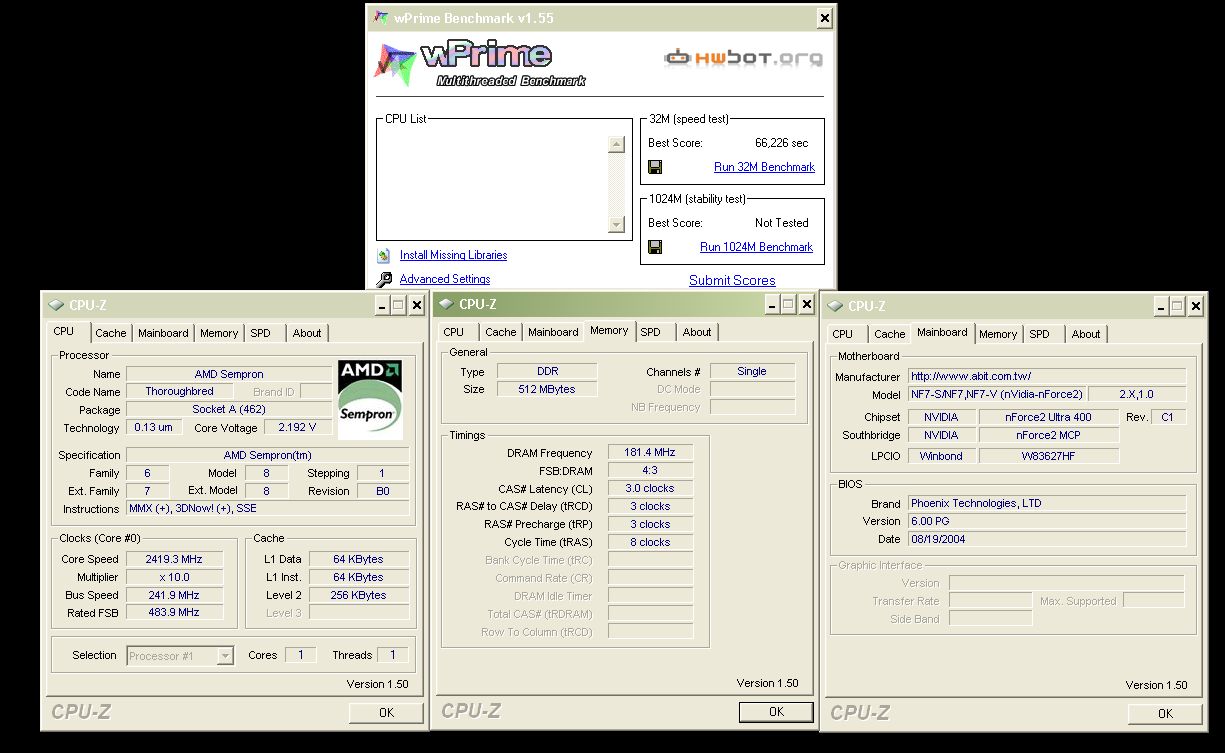Run the 1024M Benchmark
The height and width of the screenshot is (753, 1225).
pyautogui.click(x=756, y=248)
